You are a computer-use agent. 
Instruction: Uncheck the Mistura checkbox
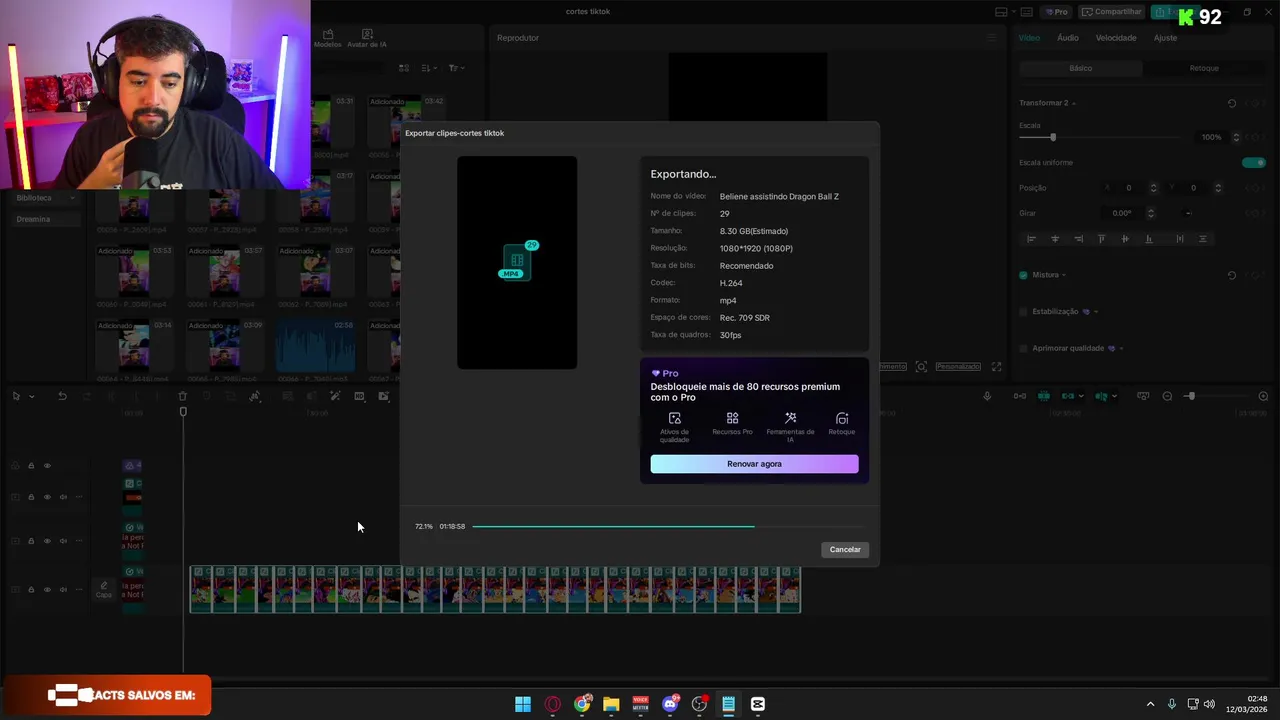click(x=1023, y=275)
